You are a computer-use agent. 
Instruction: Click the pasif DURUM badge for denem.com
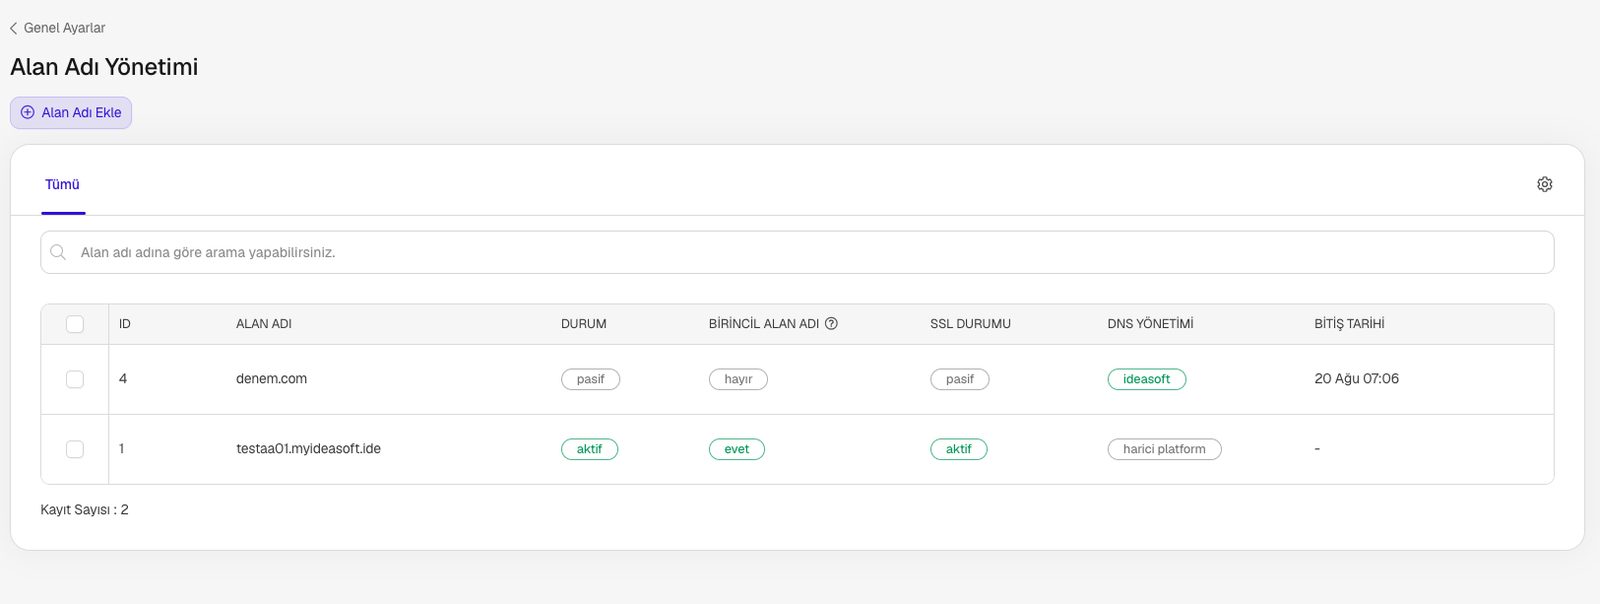coord(590,379)
